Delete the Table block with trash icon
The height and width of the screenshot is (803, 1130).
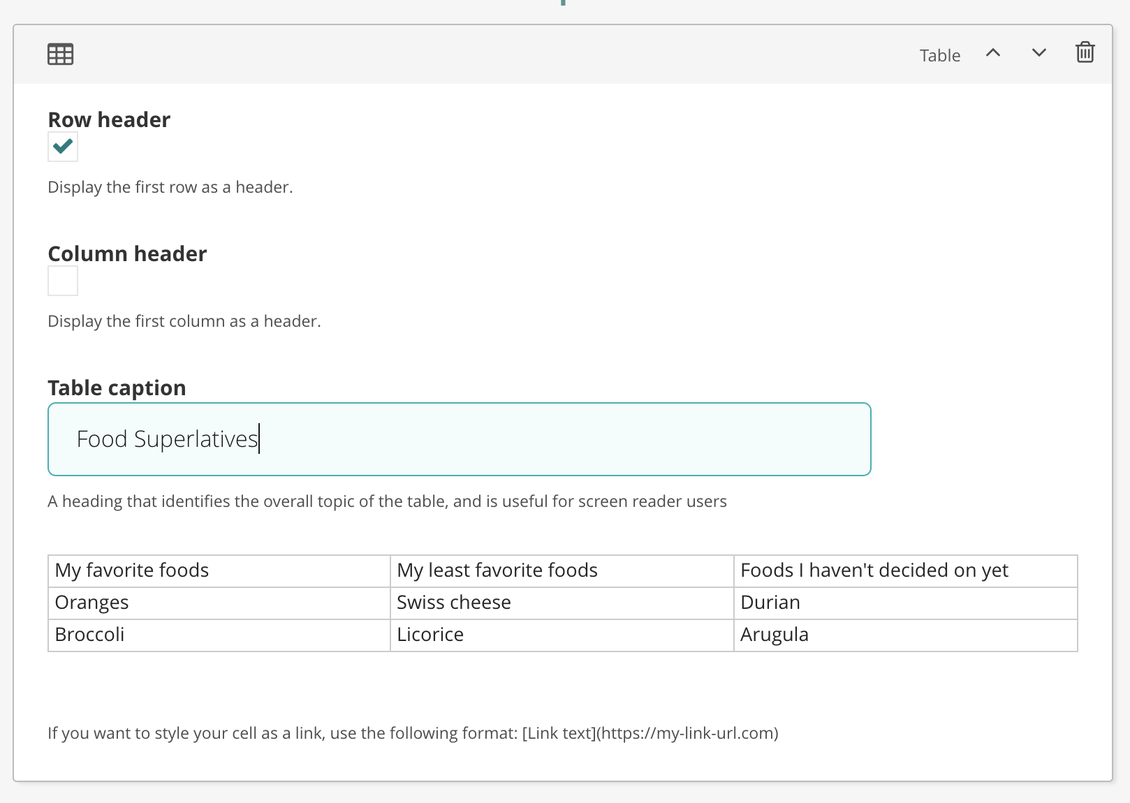1085,53
